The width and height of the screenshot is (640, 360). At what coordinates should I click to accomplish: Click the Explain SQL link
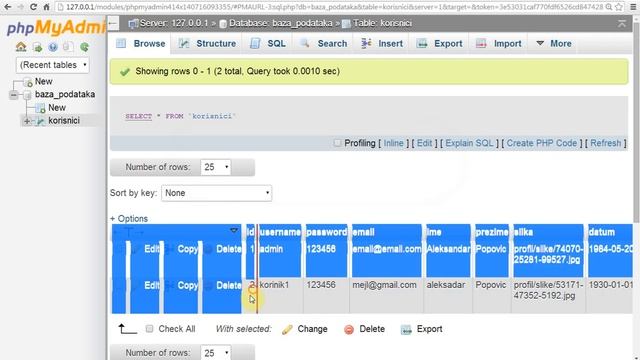pos(469,143)
